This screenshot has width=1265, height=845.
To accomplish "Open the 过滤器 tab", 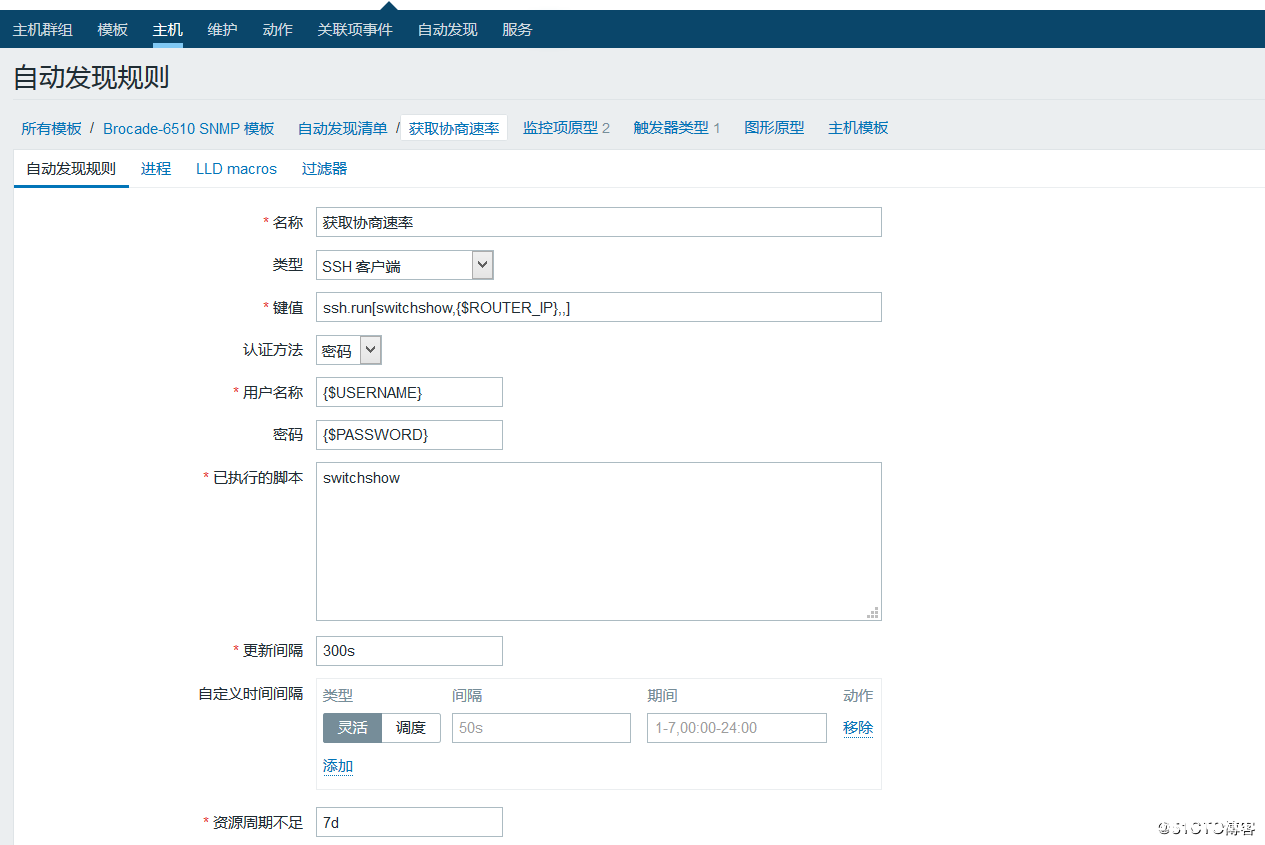I will (x=323, y=168).
